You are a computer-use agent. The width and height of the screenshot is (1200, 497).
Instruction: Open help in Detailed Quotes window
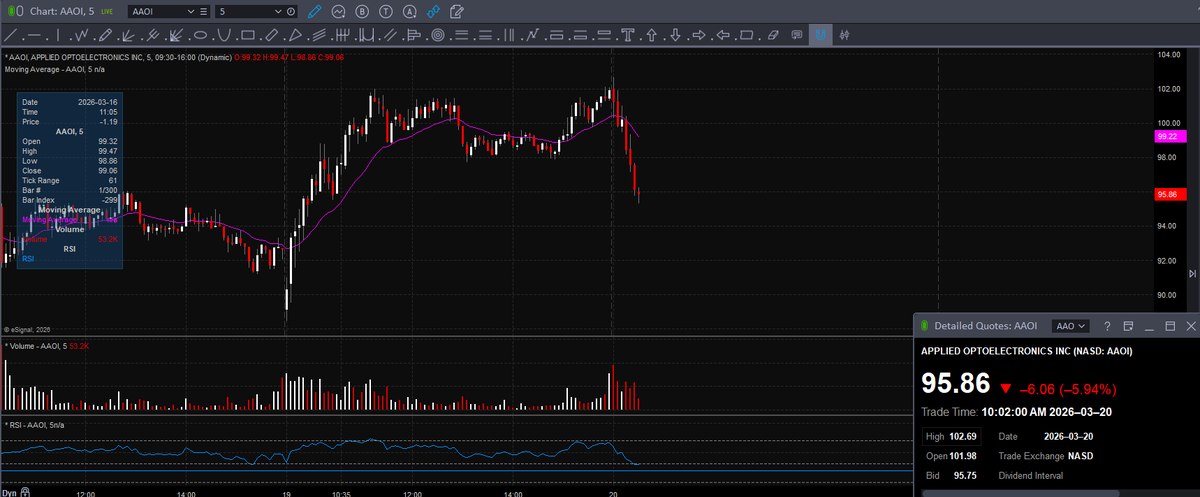pyautogui.click(x=1107, y=326)
